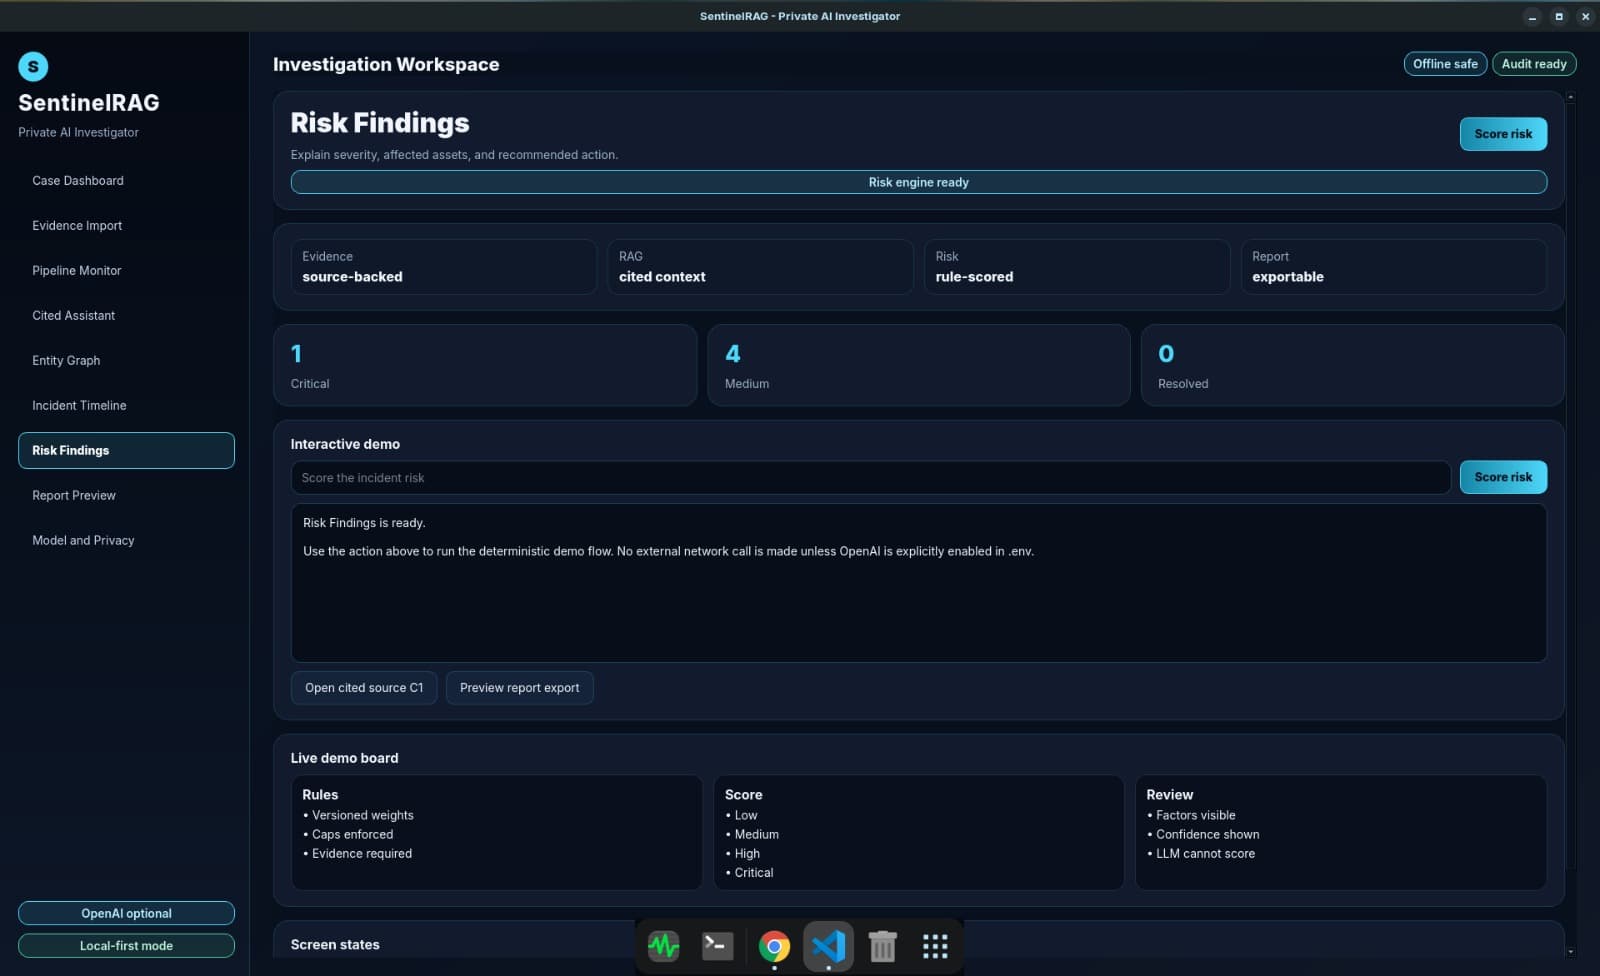This screenshot has width=1600, height=976.
Task: Click the 'Confidence shown' review item
Action: coord(1203,835)
